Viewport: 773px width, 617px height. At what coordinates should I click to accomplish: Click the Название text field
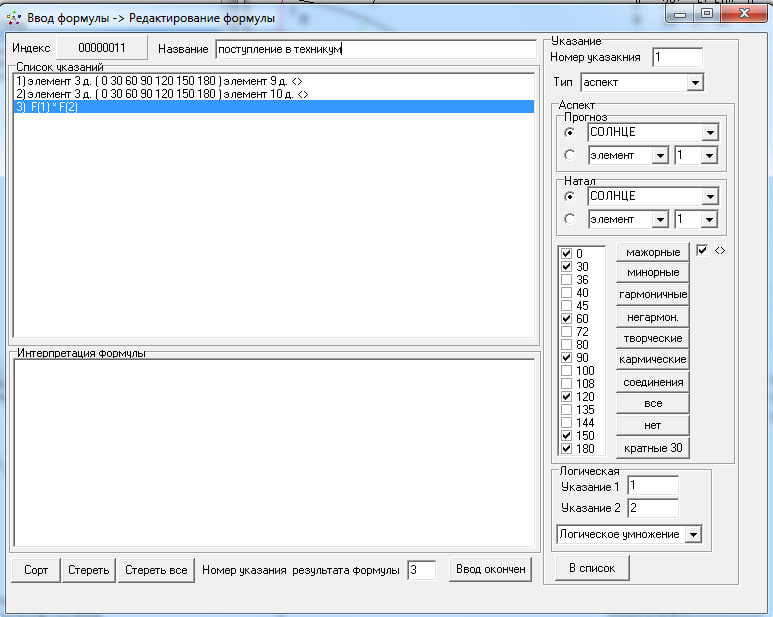click(x=375, y=49)
